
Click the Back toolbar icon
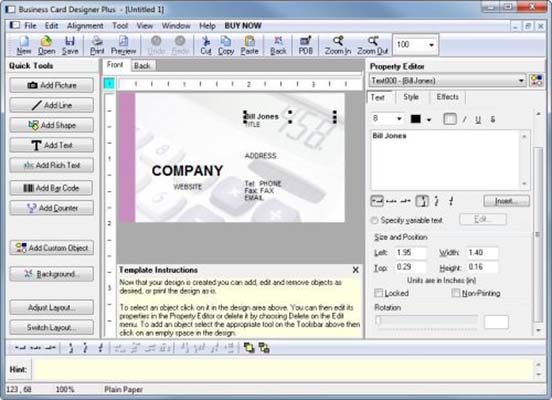coord(278,45)
